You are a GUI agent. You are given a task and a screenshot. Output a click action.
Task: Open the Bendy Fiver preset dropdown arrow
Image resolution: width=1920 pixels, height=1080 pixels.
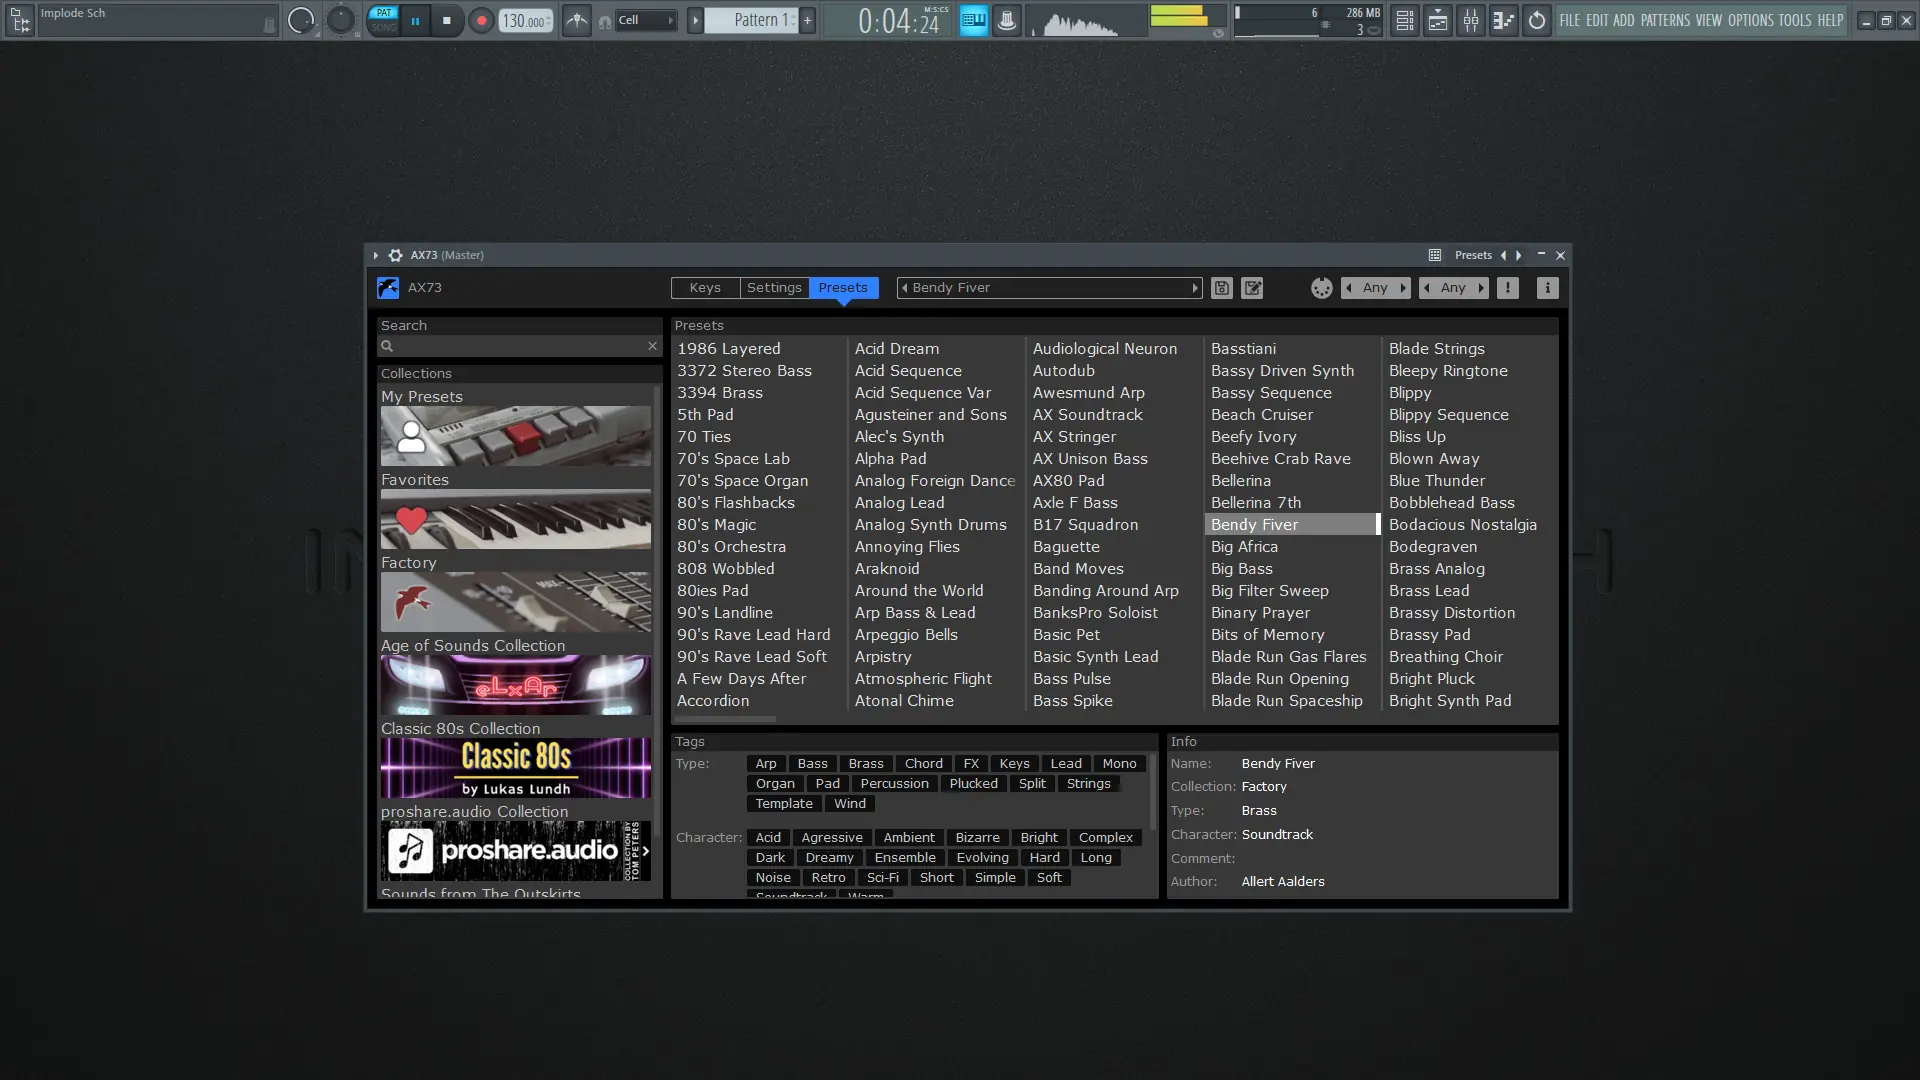pos(1194,288)
